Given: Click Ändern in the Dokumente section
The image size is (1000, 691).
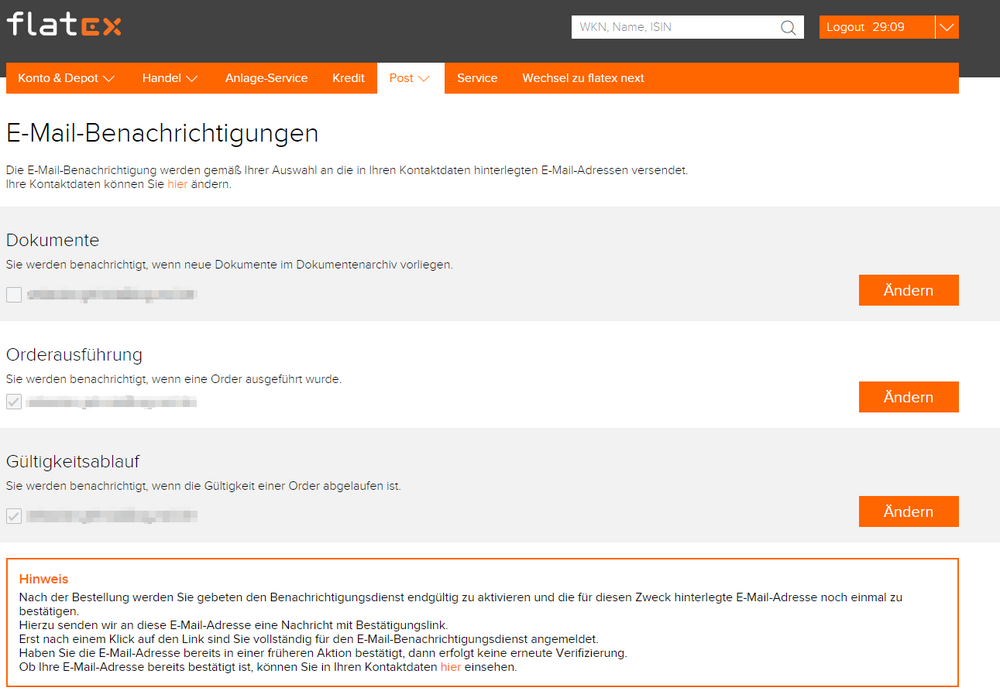Looking at the screenshot, I should (x=908, y=290).
